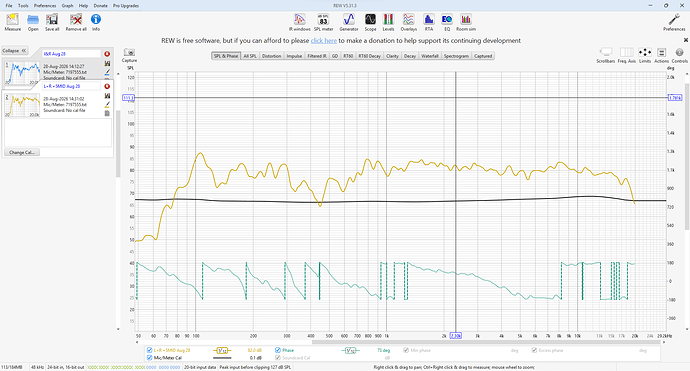Toggle L+R+SMID Aug 28 trace checkbox
Viewport: 690px width, 371px height.
click(x=150, y=350)
